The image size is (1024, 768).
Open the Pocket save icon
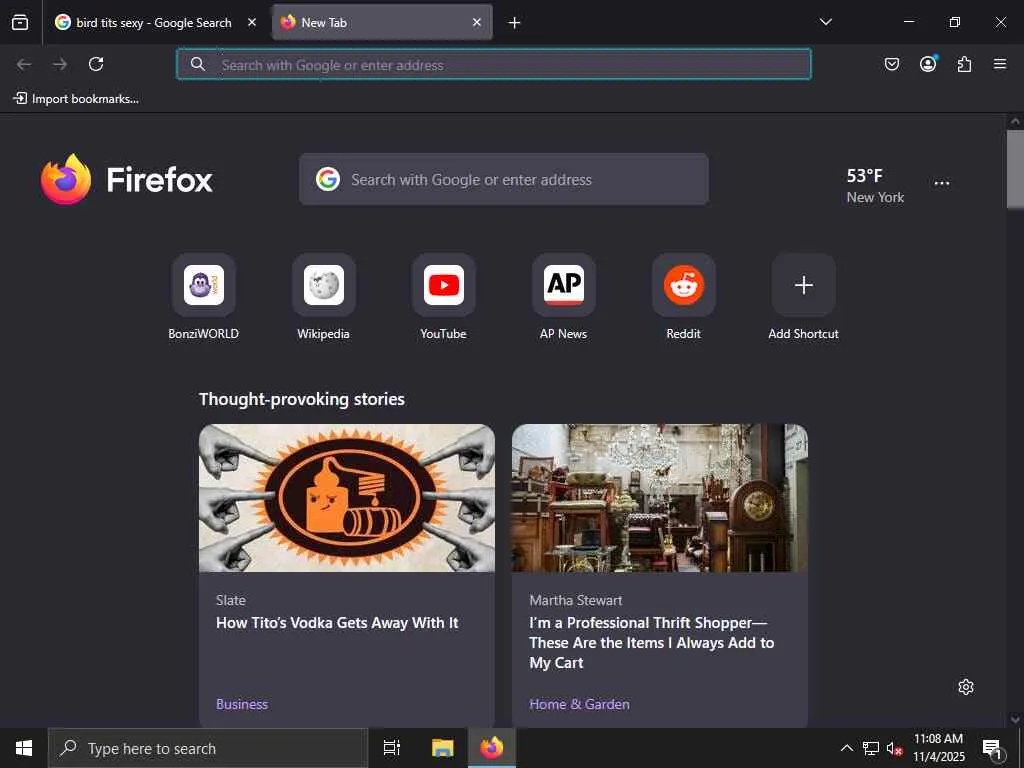(891, 64)
